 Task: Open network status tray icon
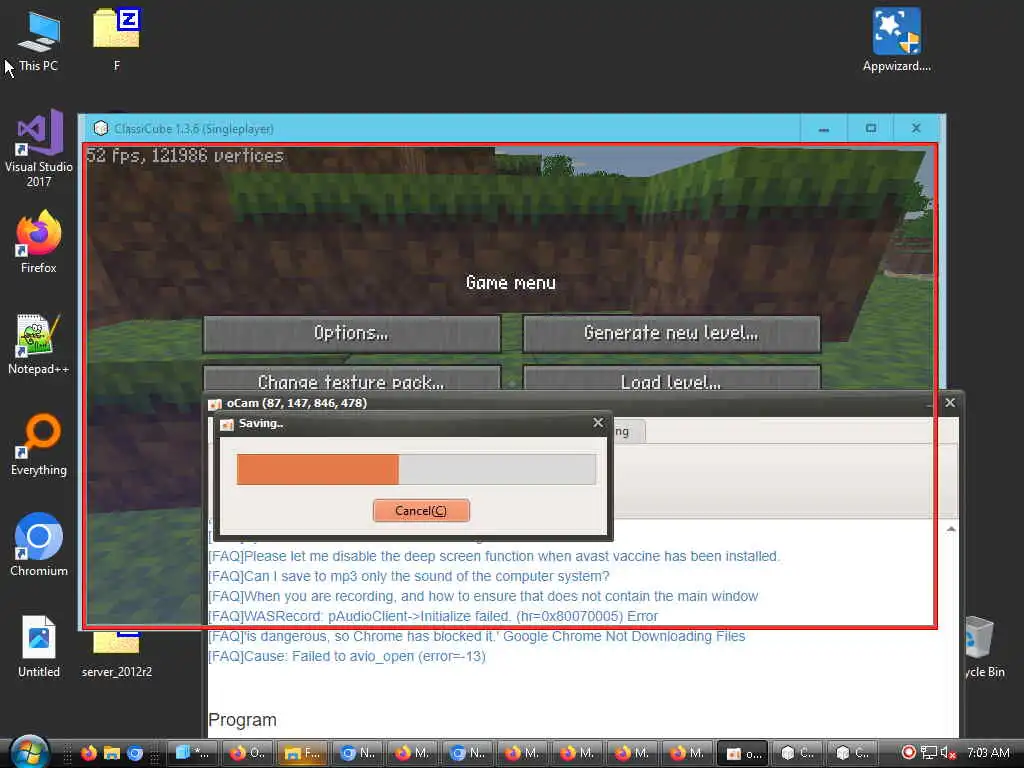coord(928,752)
